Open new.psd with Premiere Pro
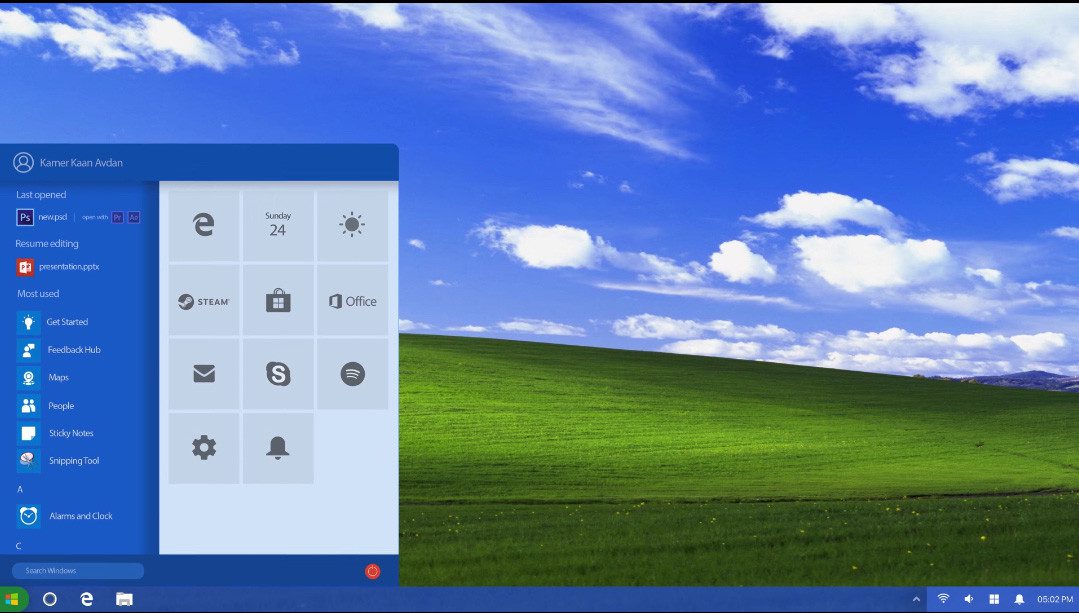 tap(117, 216)
